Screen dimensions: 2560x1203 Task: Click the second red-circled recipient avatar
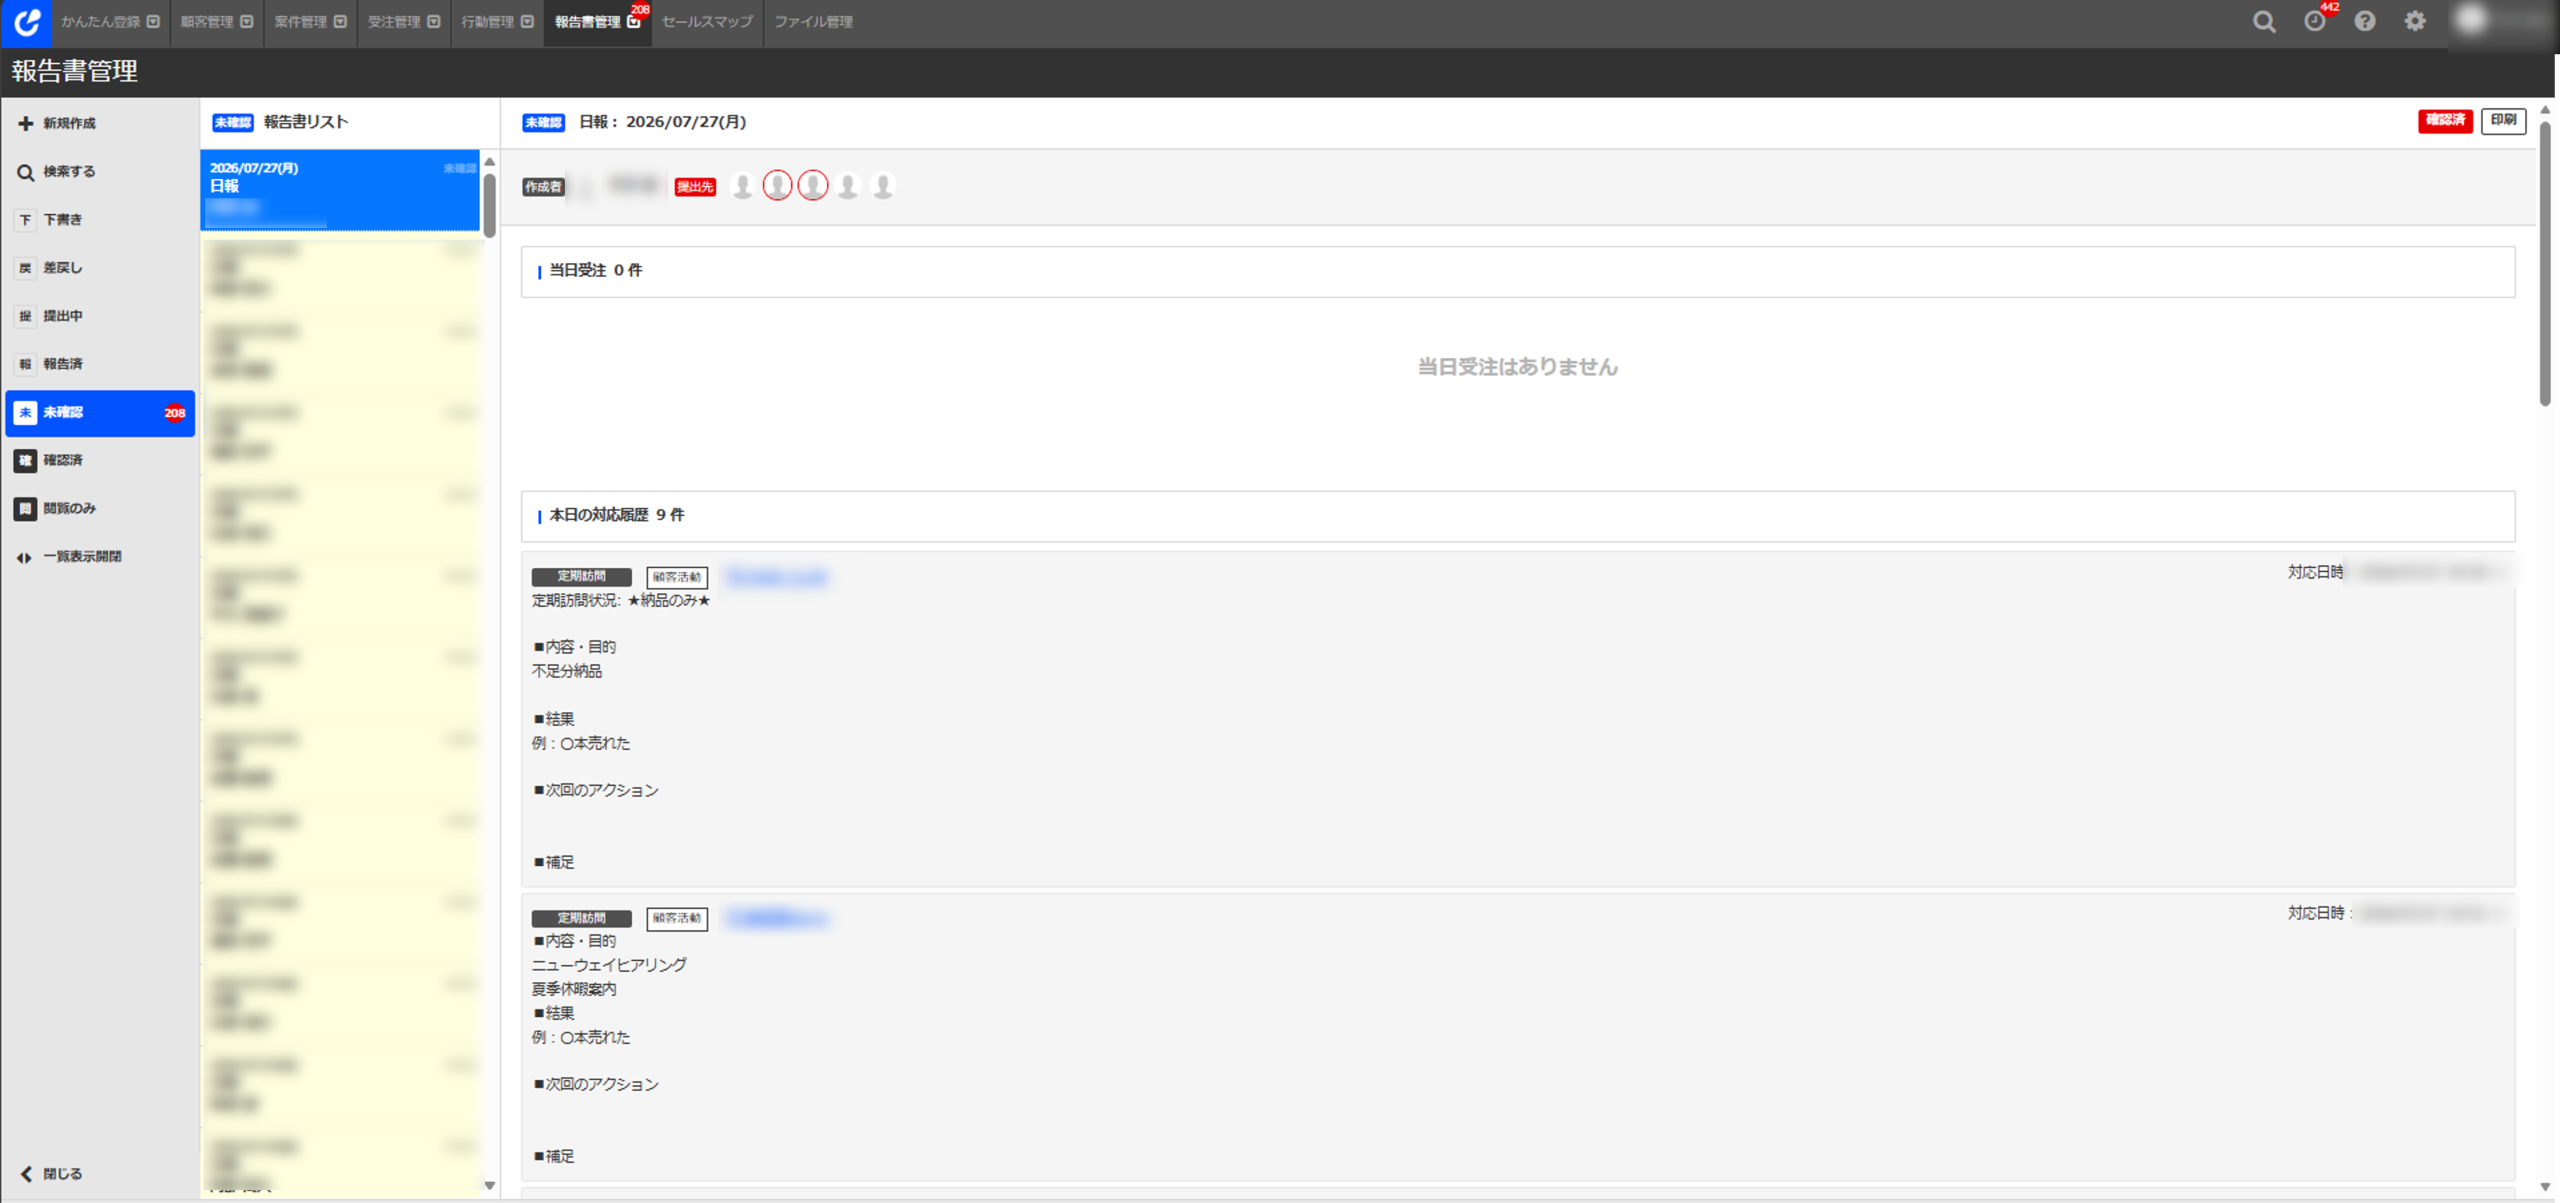pos(813,186)
